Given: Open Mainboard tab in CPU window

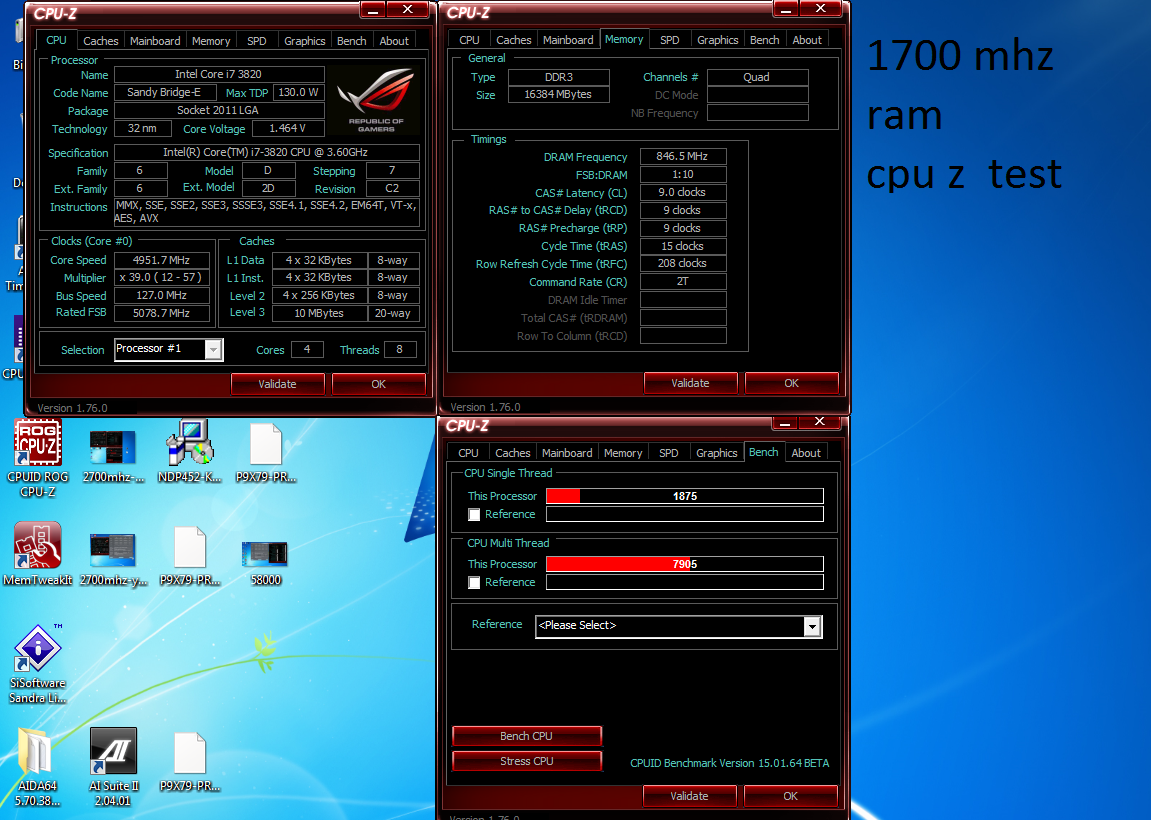Looking at the screenshot, I should coord(155,41).
